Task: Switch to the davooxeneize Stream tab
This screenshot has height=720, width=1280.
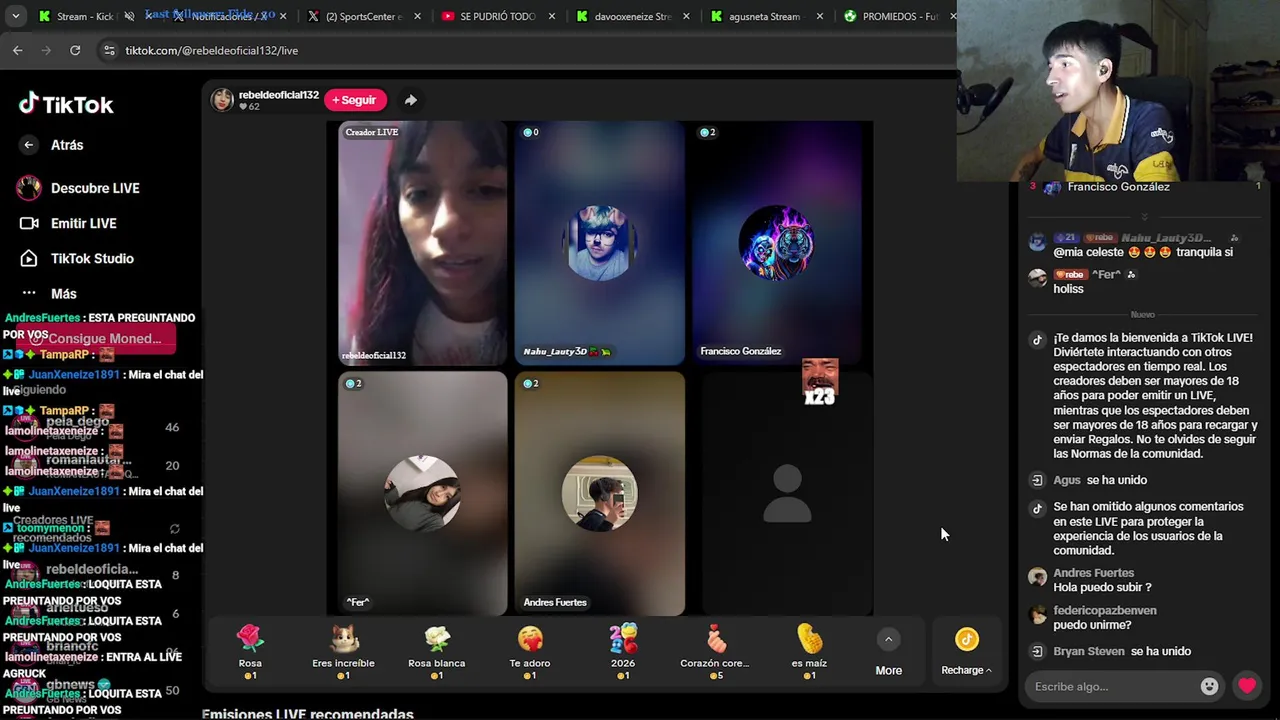Action: tap(632, 16)
